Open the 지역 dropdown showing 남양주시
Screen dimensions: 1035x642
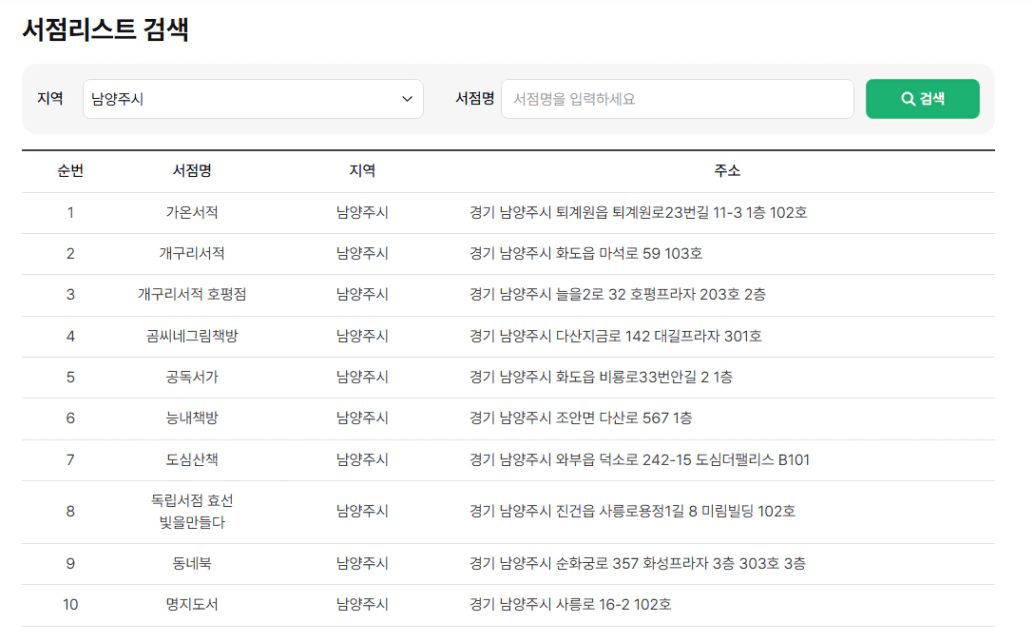click(253, 99)
